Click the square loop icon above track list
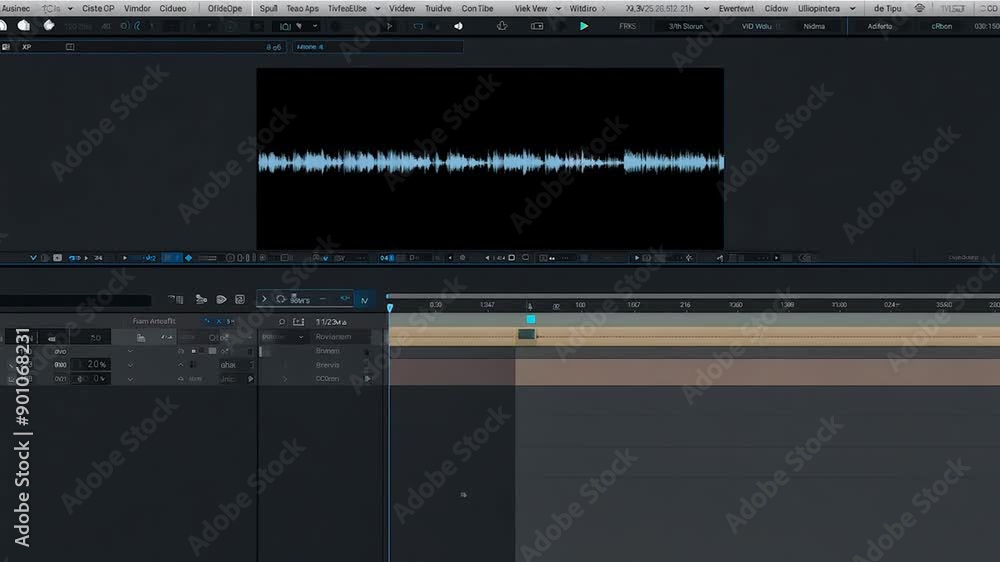This screenshot has height=562, width=1000. [x=240, y=299]
